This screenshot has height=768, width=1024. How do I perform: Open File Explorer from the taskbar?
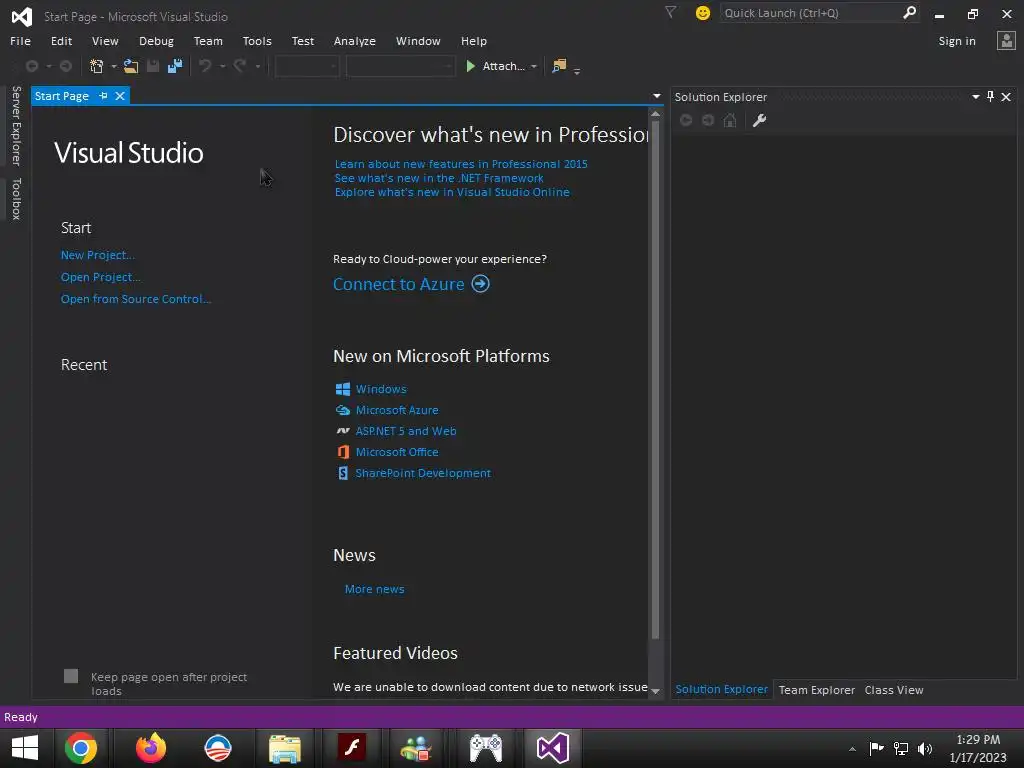[x=285, y=748]
